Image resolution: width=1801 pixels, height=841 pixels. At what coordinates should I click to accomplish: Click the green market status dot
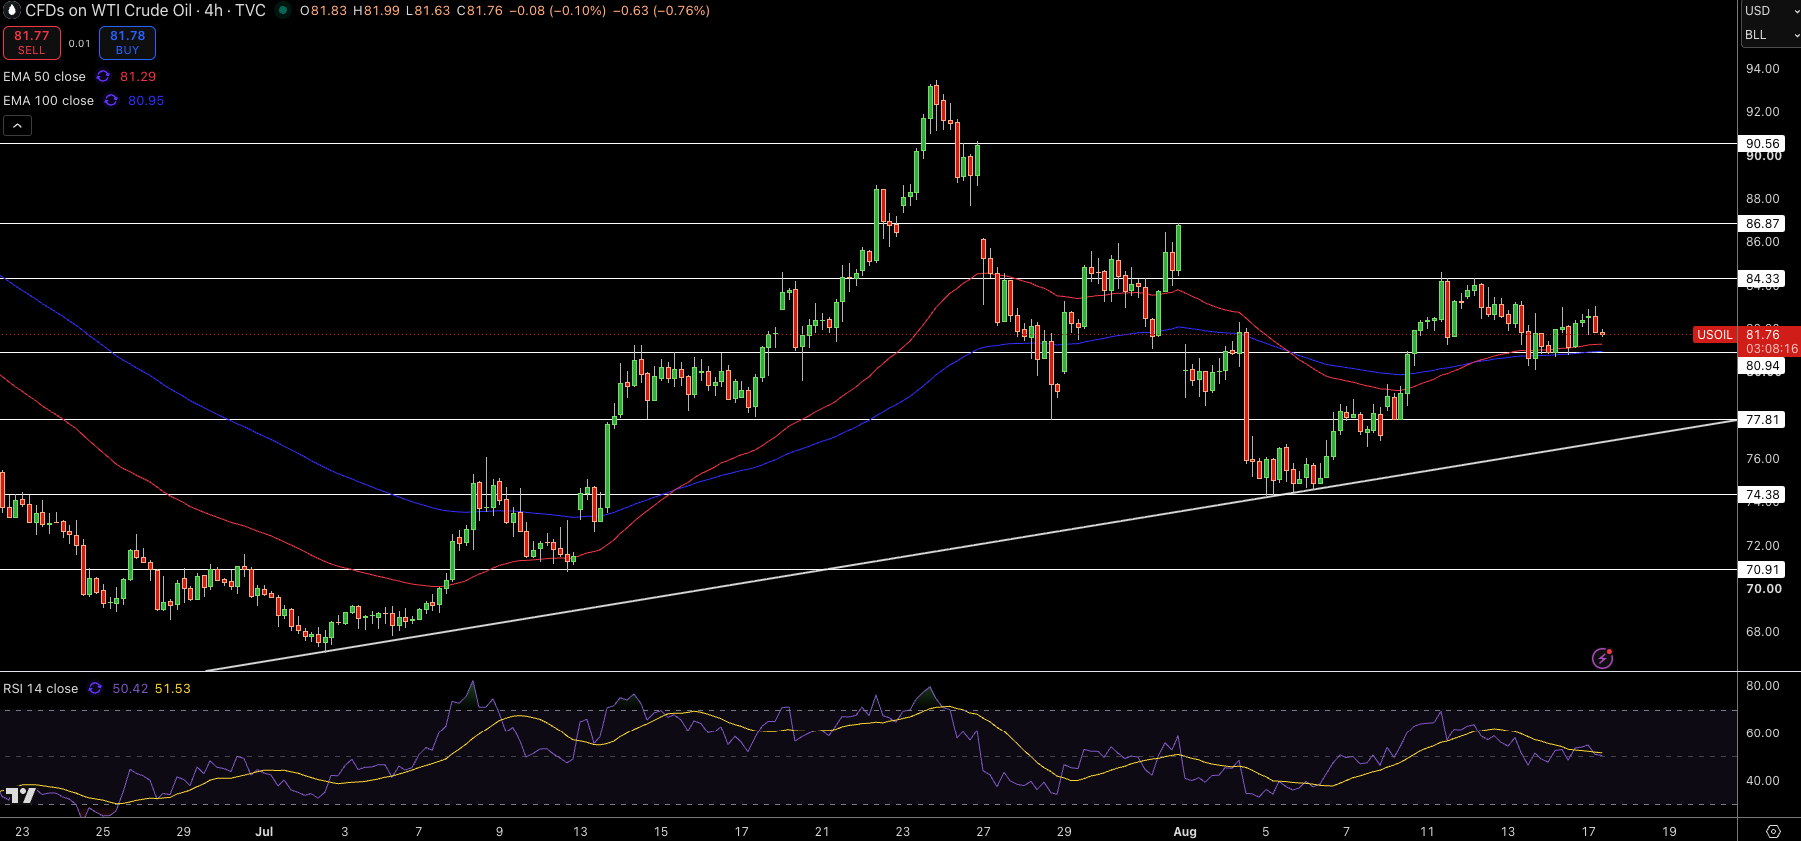click(283, 11)
